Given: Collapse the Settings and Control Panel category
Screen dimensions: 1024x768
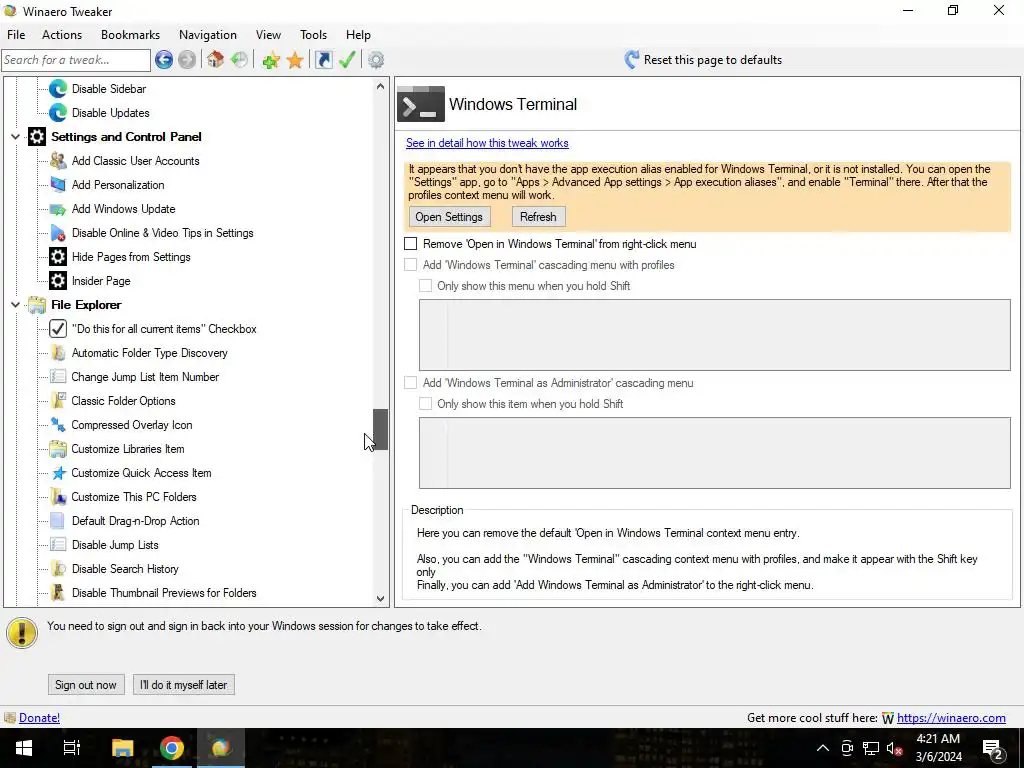Looking at the screenshot, I should pyautogui.click(x=16, y=137).
